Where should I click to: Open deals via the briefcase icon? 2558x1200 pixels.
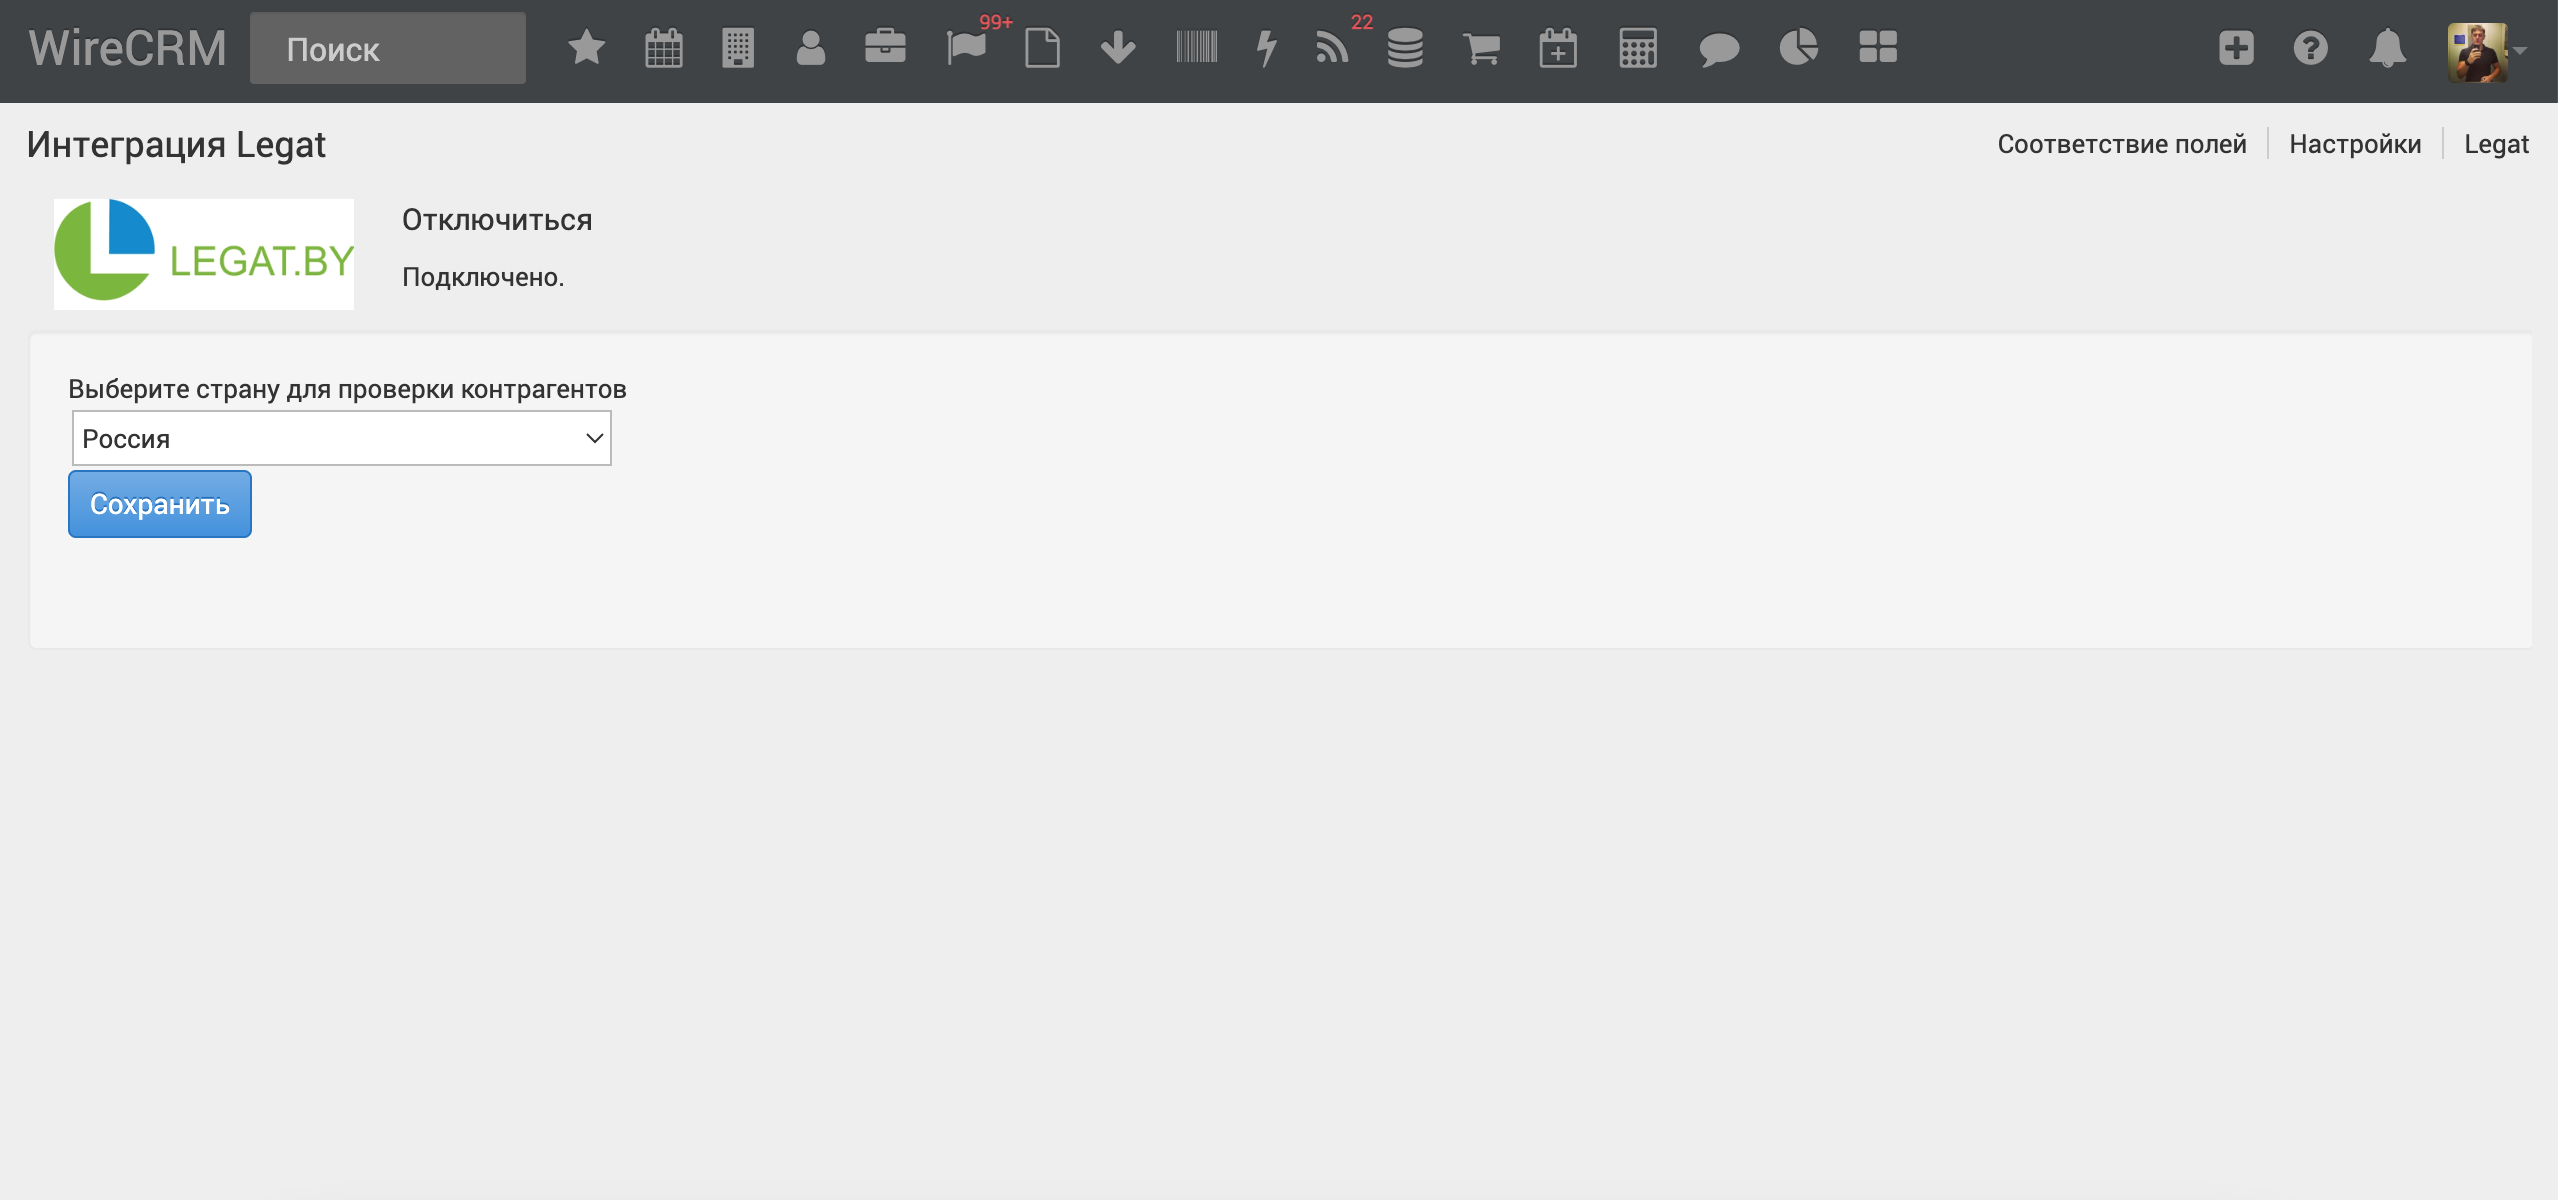(885, 47)
